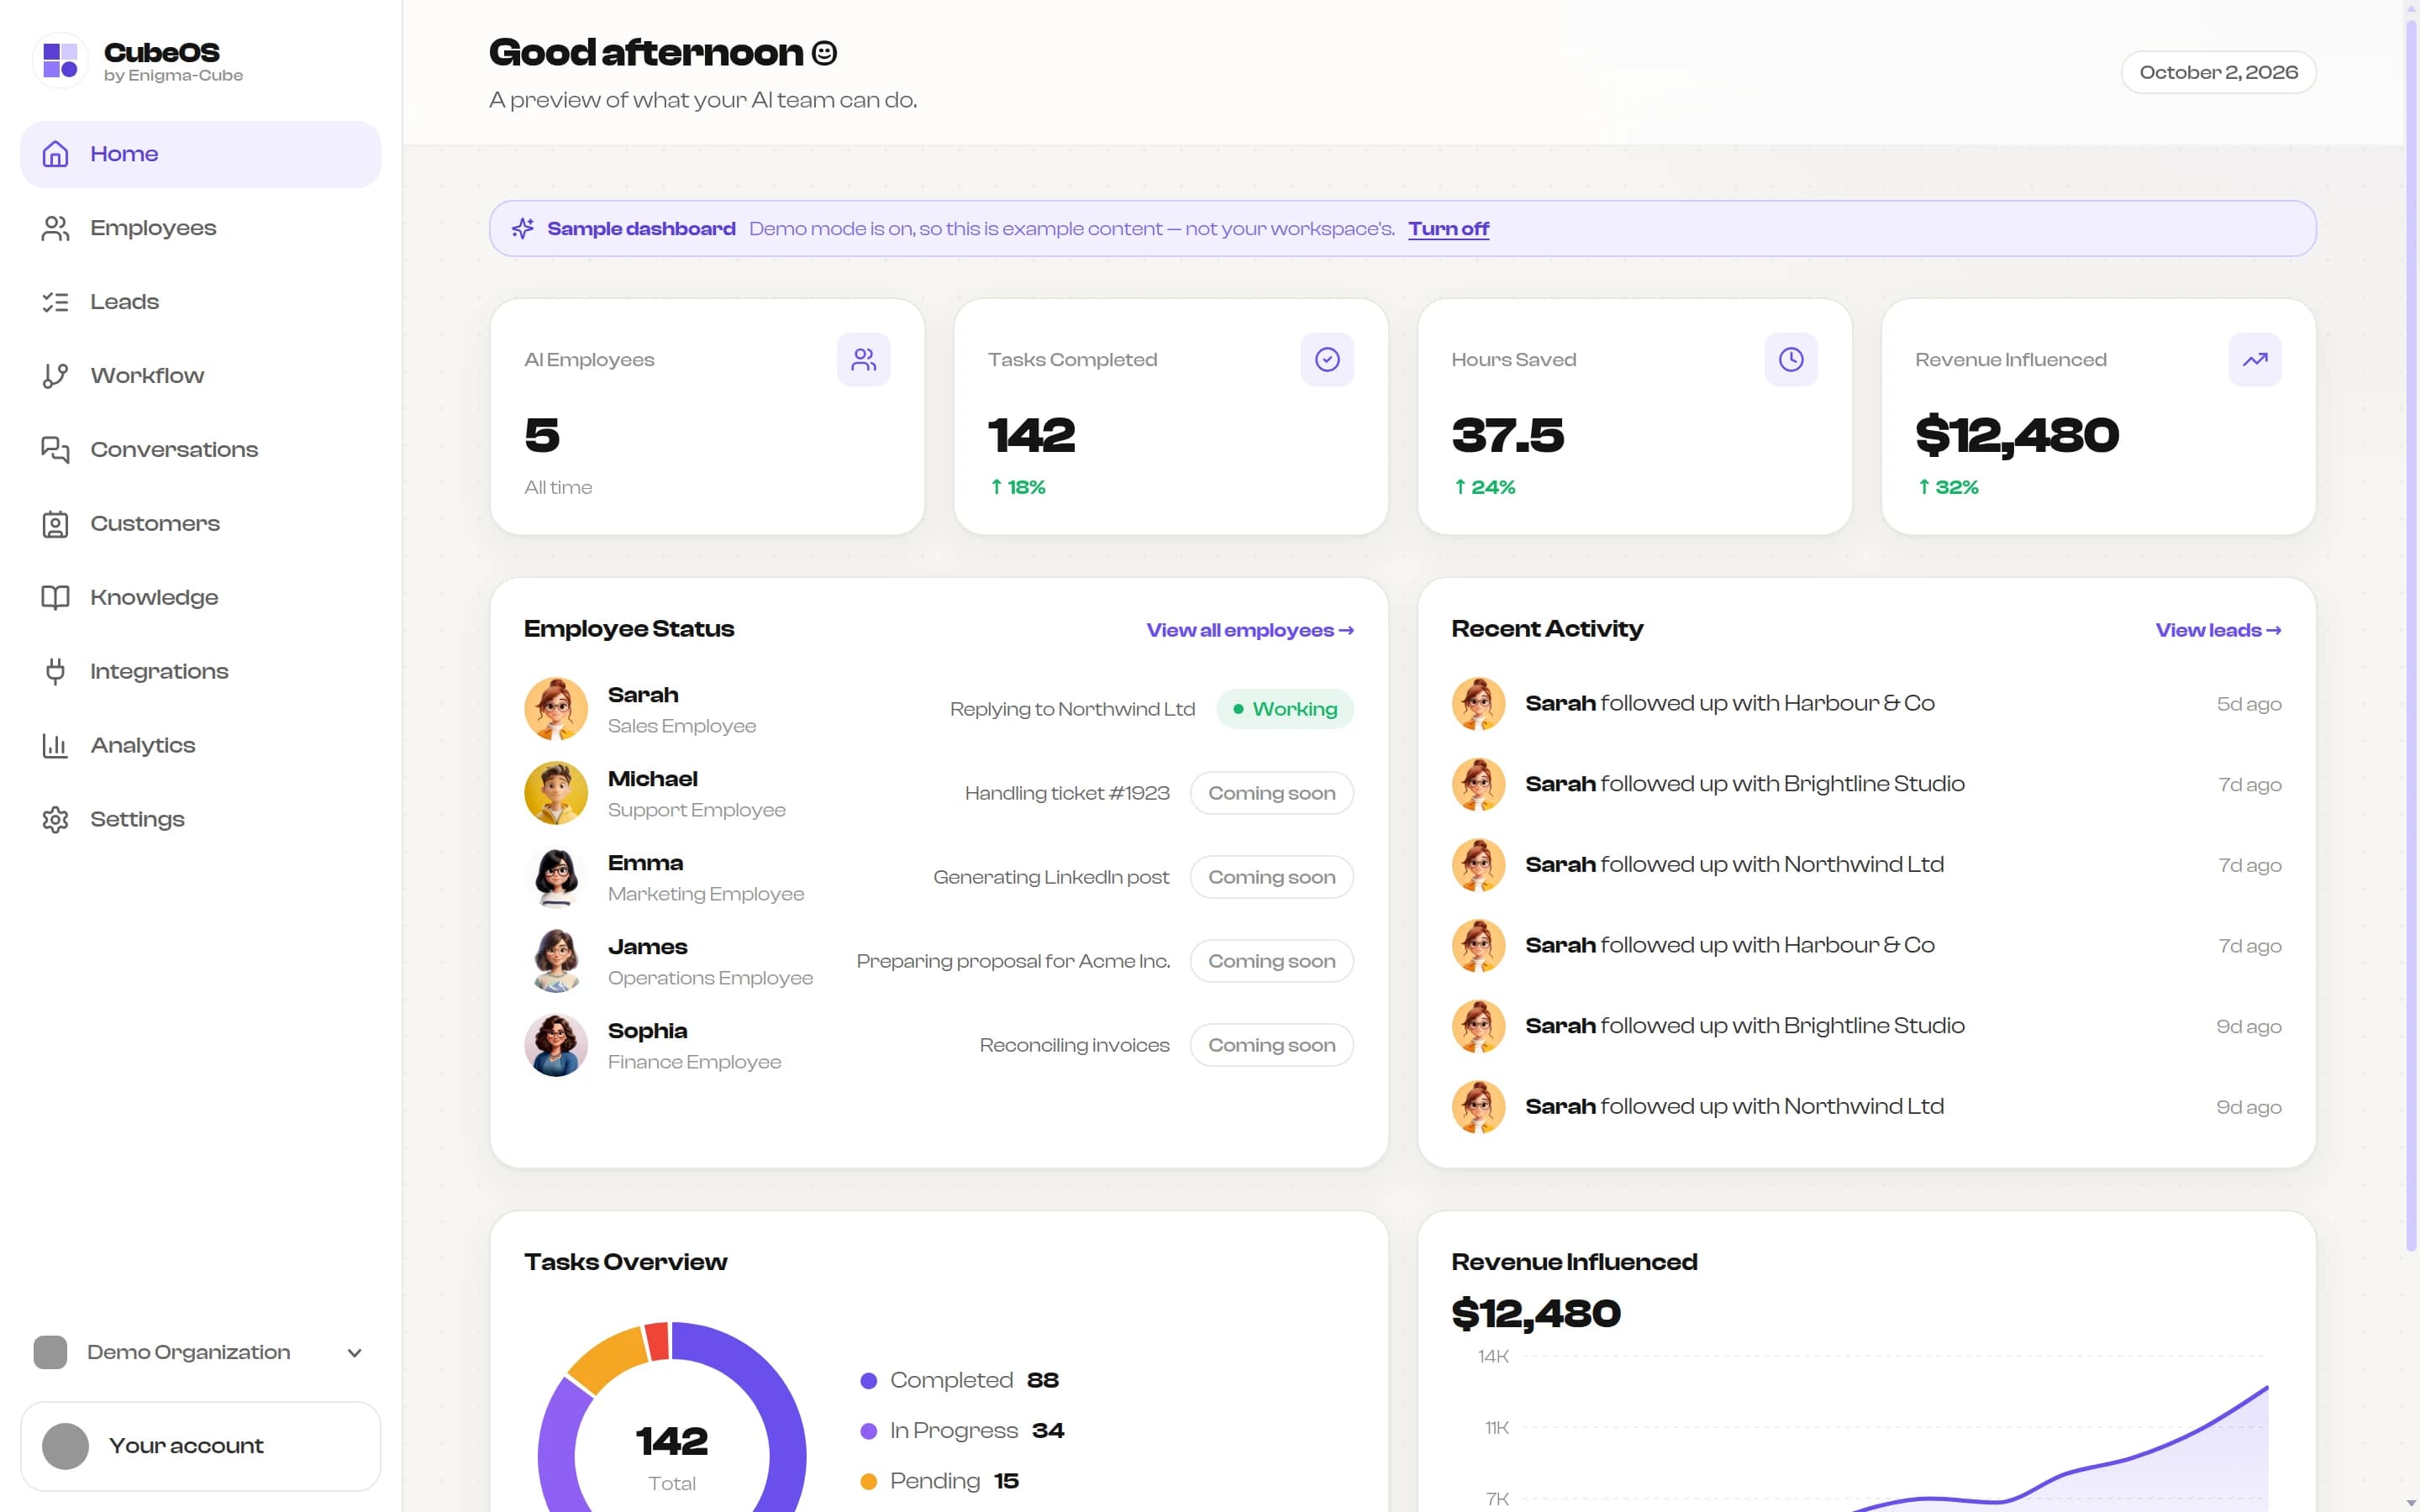The height and width of the screenshot is (1512, 2420).
Task: Click the 'Handling ticket #1923' text
Action: [x=1067, y=793]
